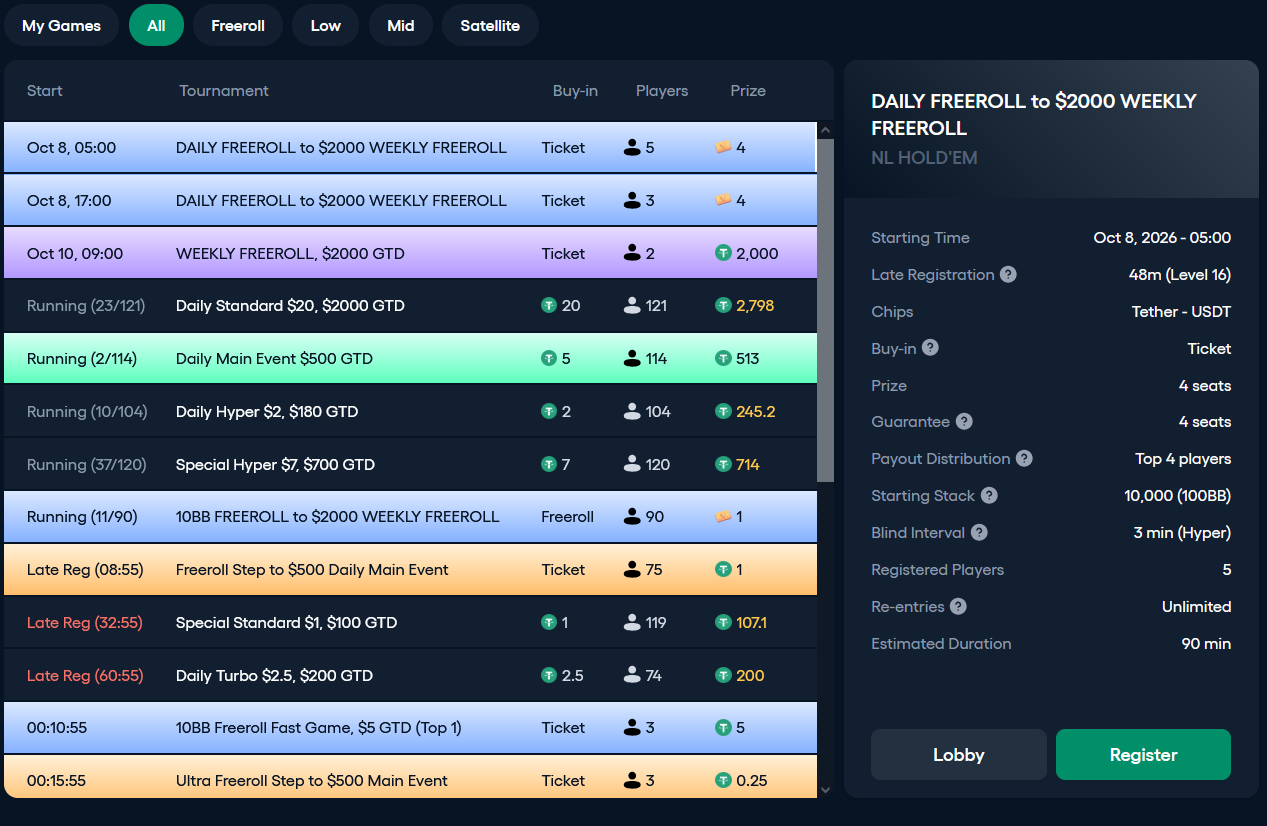Click players icon in Daily Main Event row
This screenshot has width=1267, height=826.
631,359
